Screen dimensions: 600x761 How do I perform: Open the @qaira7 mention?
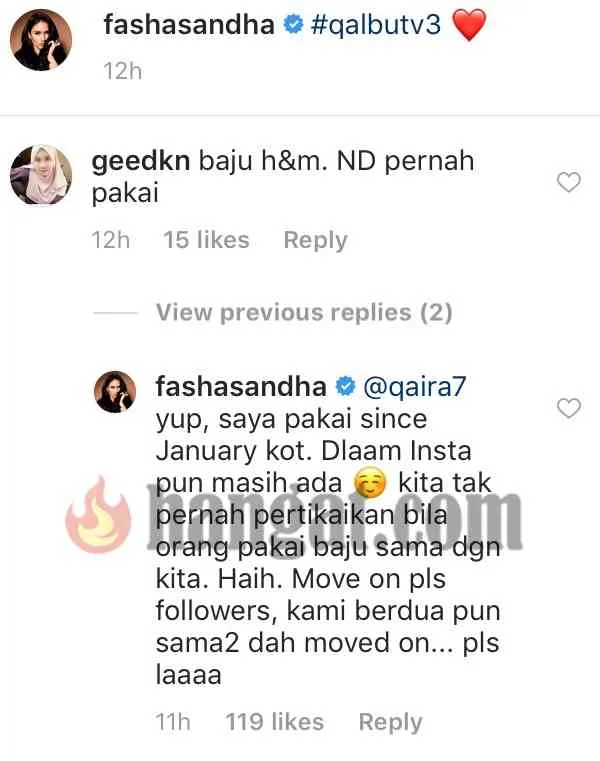pos(414,387)
